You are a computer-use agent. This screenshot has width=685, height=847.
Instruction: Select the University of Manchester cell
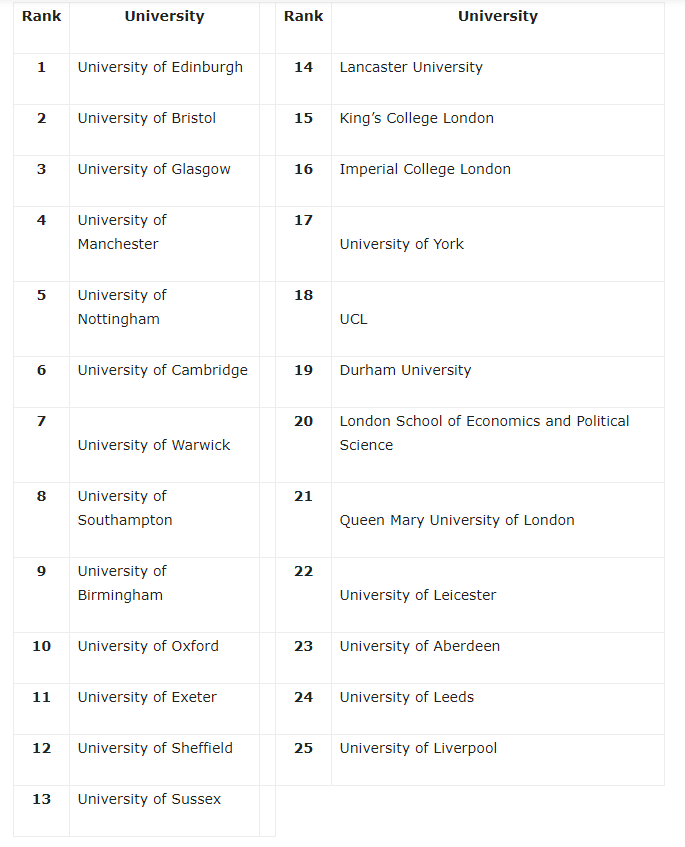pyautogui.click(x=122, y=232)
